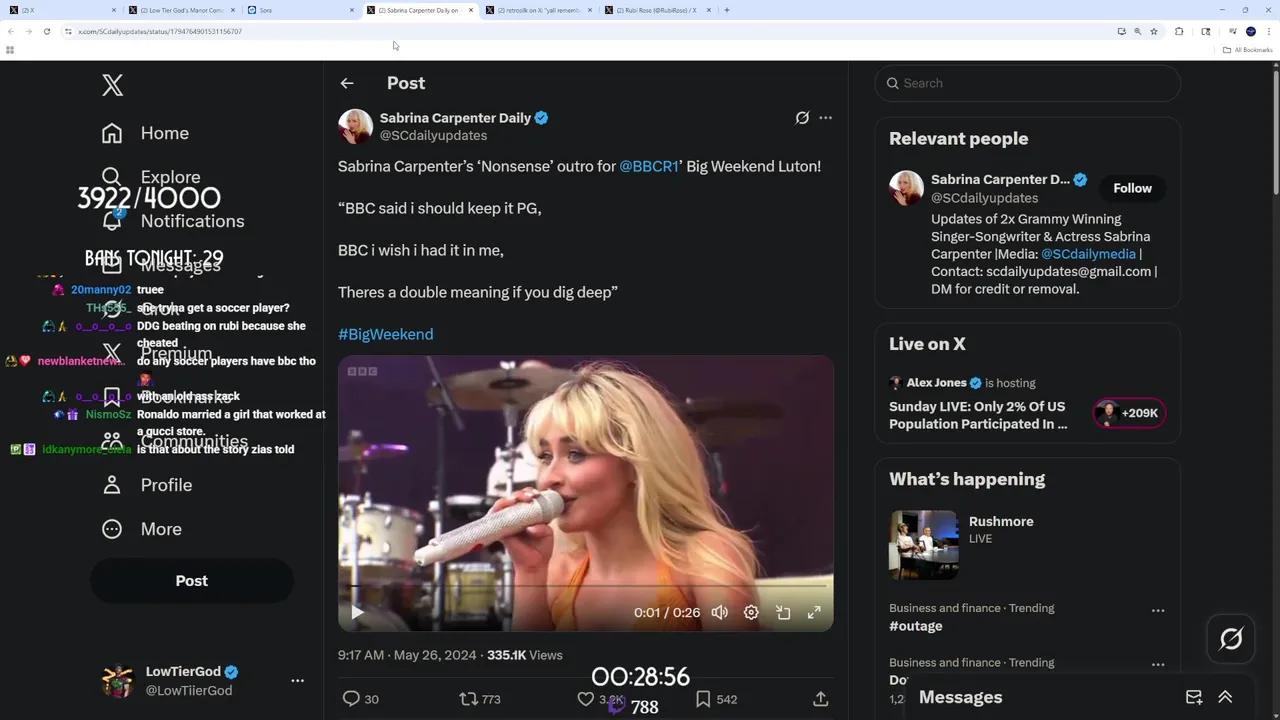
Task: Follow Sabrina Carpenter Daily
Action: (x=1132, y=188)
